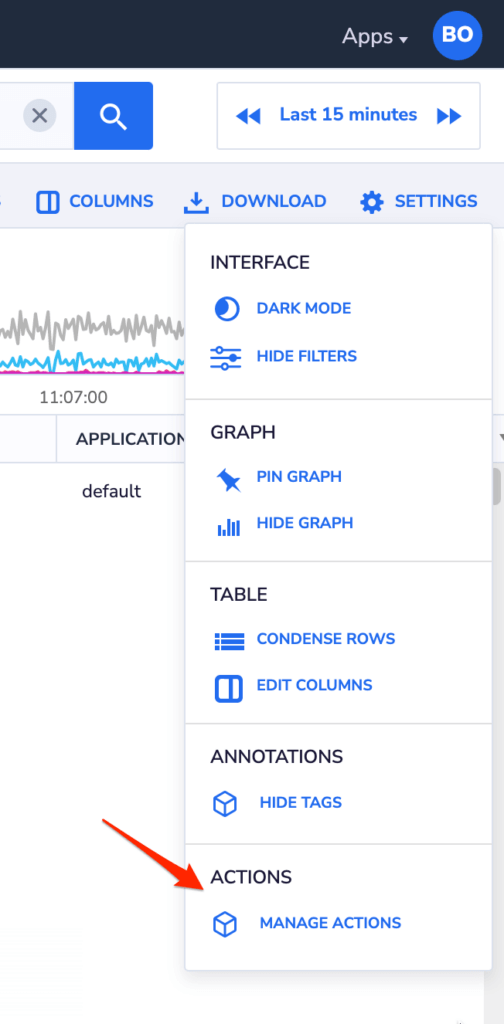Click the Hide Graph bar chart icon
504x1024 pixels.
coord(228,526)
